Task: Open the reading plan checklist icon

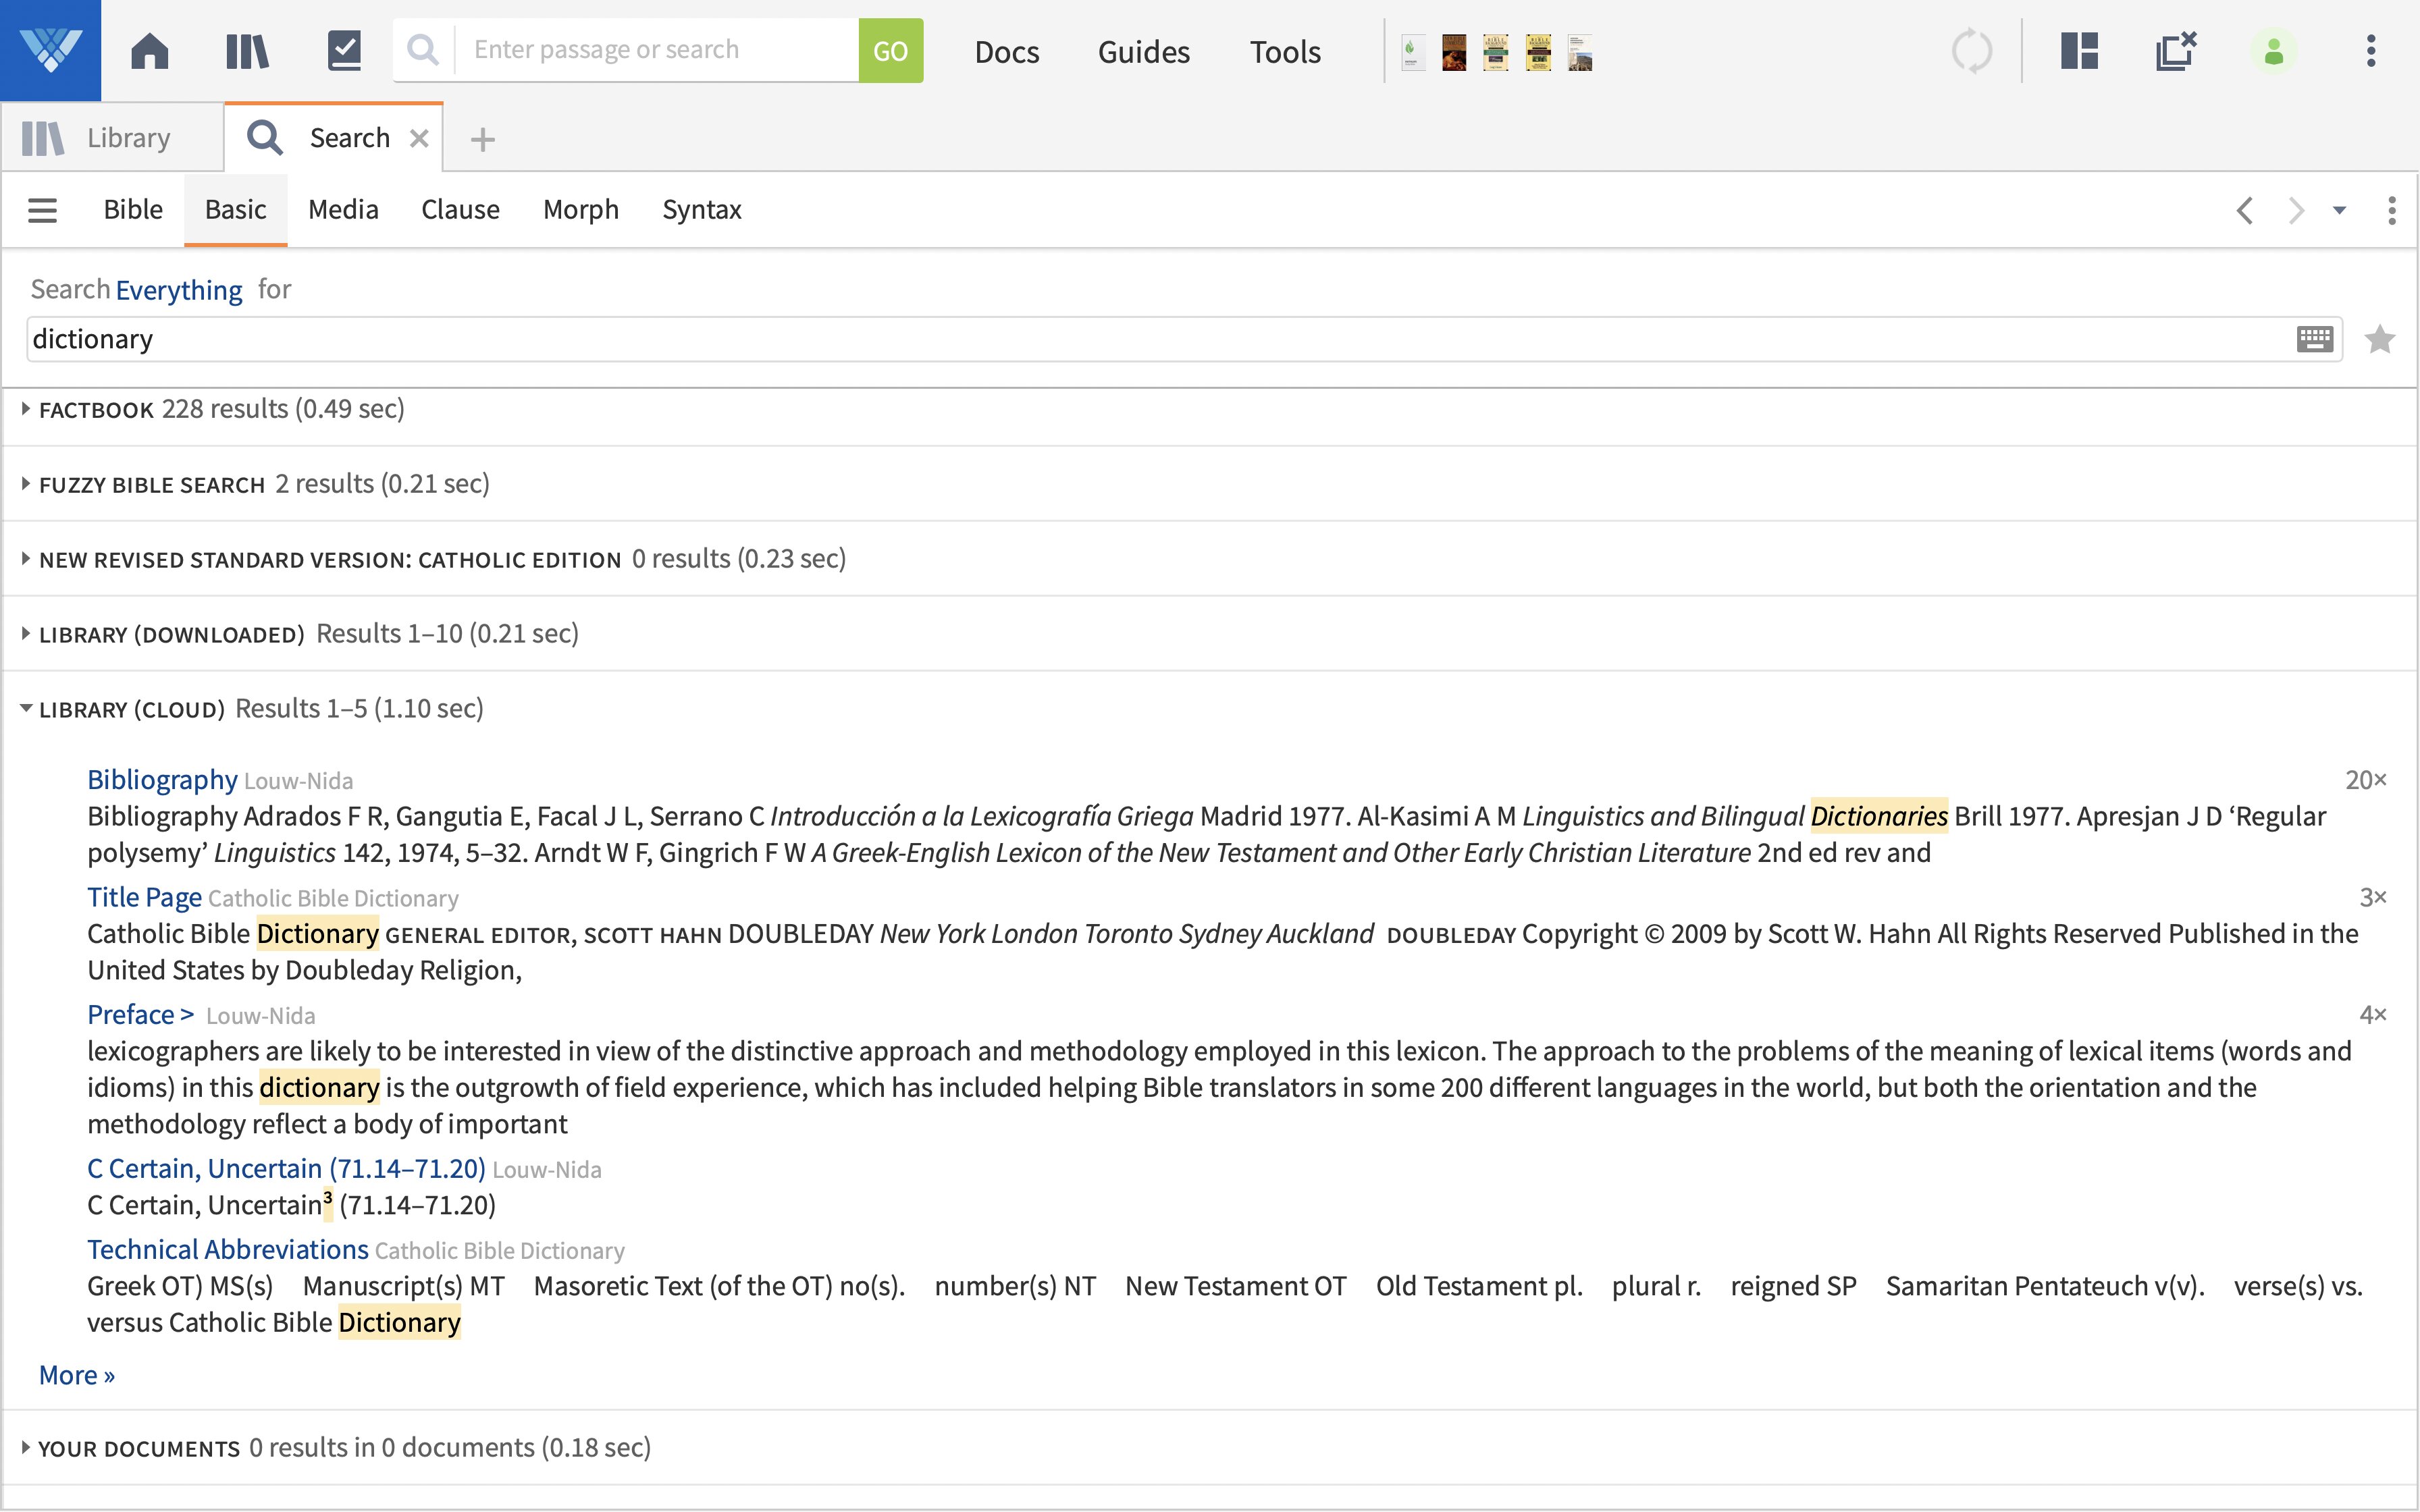Action: pos(345,50)
